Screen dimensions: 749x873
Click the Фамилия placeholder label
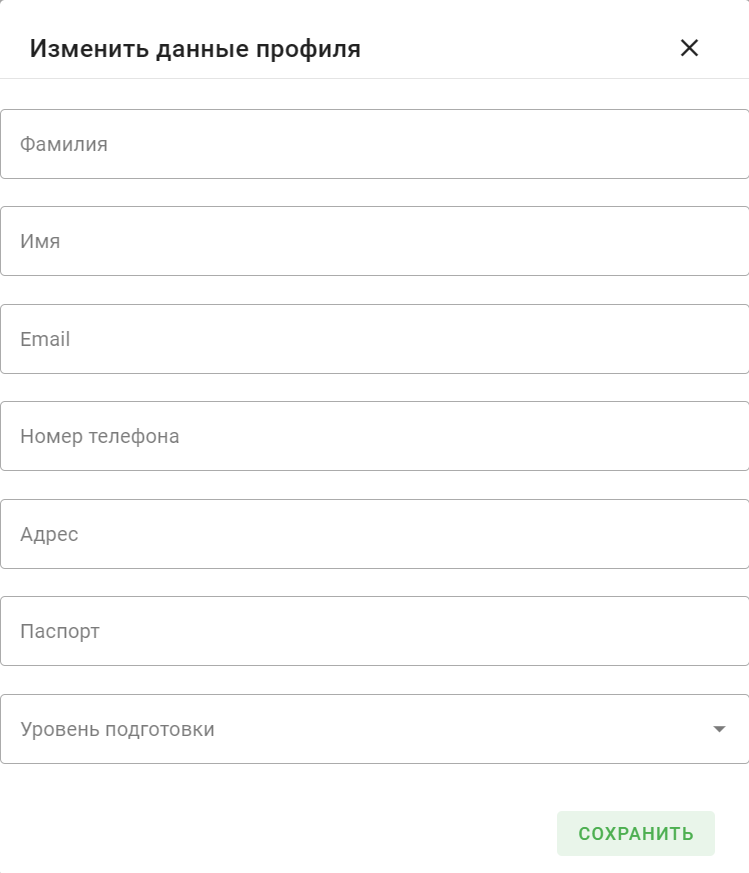click(x=63, y=144)
